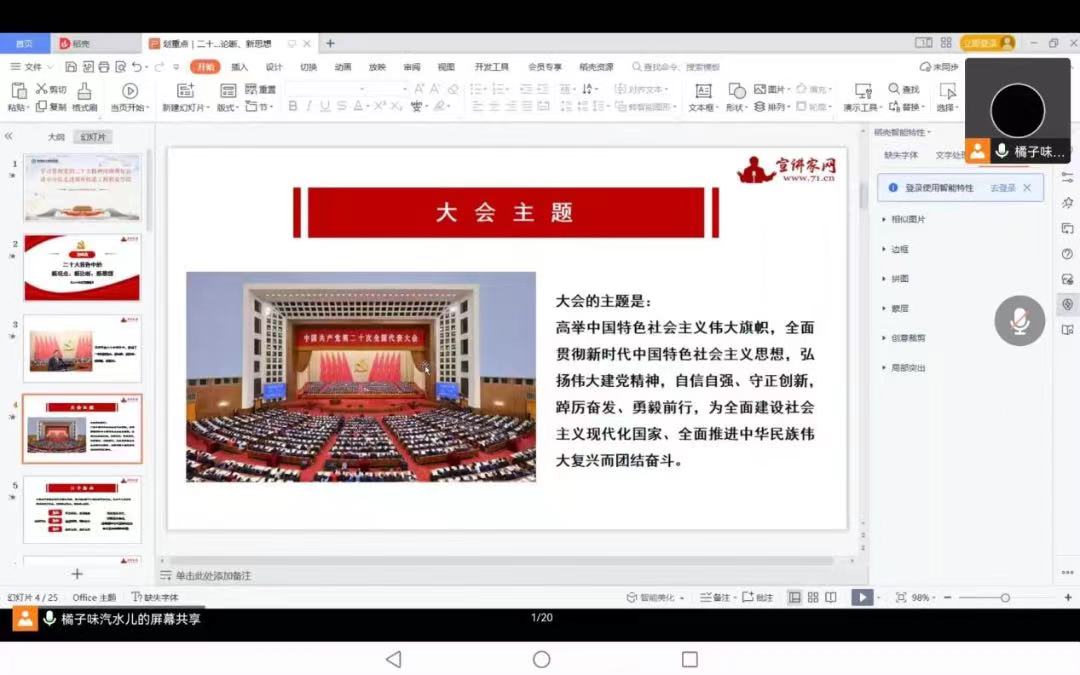1080x675 pixels.
Task: Open the 文件 menu dropdown
Action: [x=33, y=67]
